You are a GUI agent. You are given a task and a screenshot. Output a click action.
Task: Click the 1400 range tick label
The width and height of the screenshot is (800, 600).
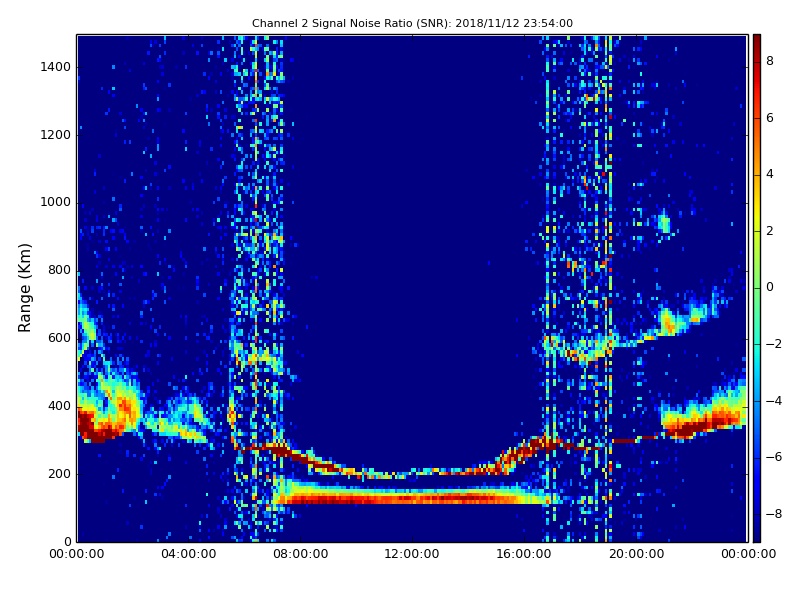point(55,67)
